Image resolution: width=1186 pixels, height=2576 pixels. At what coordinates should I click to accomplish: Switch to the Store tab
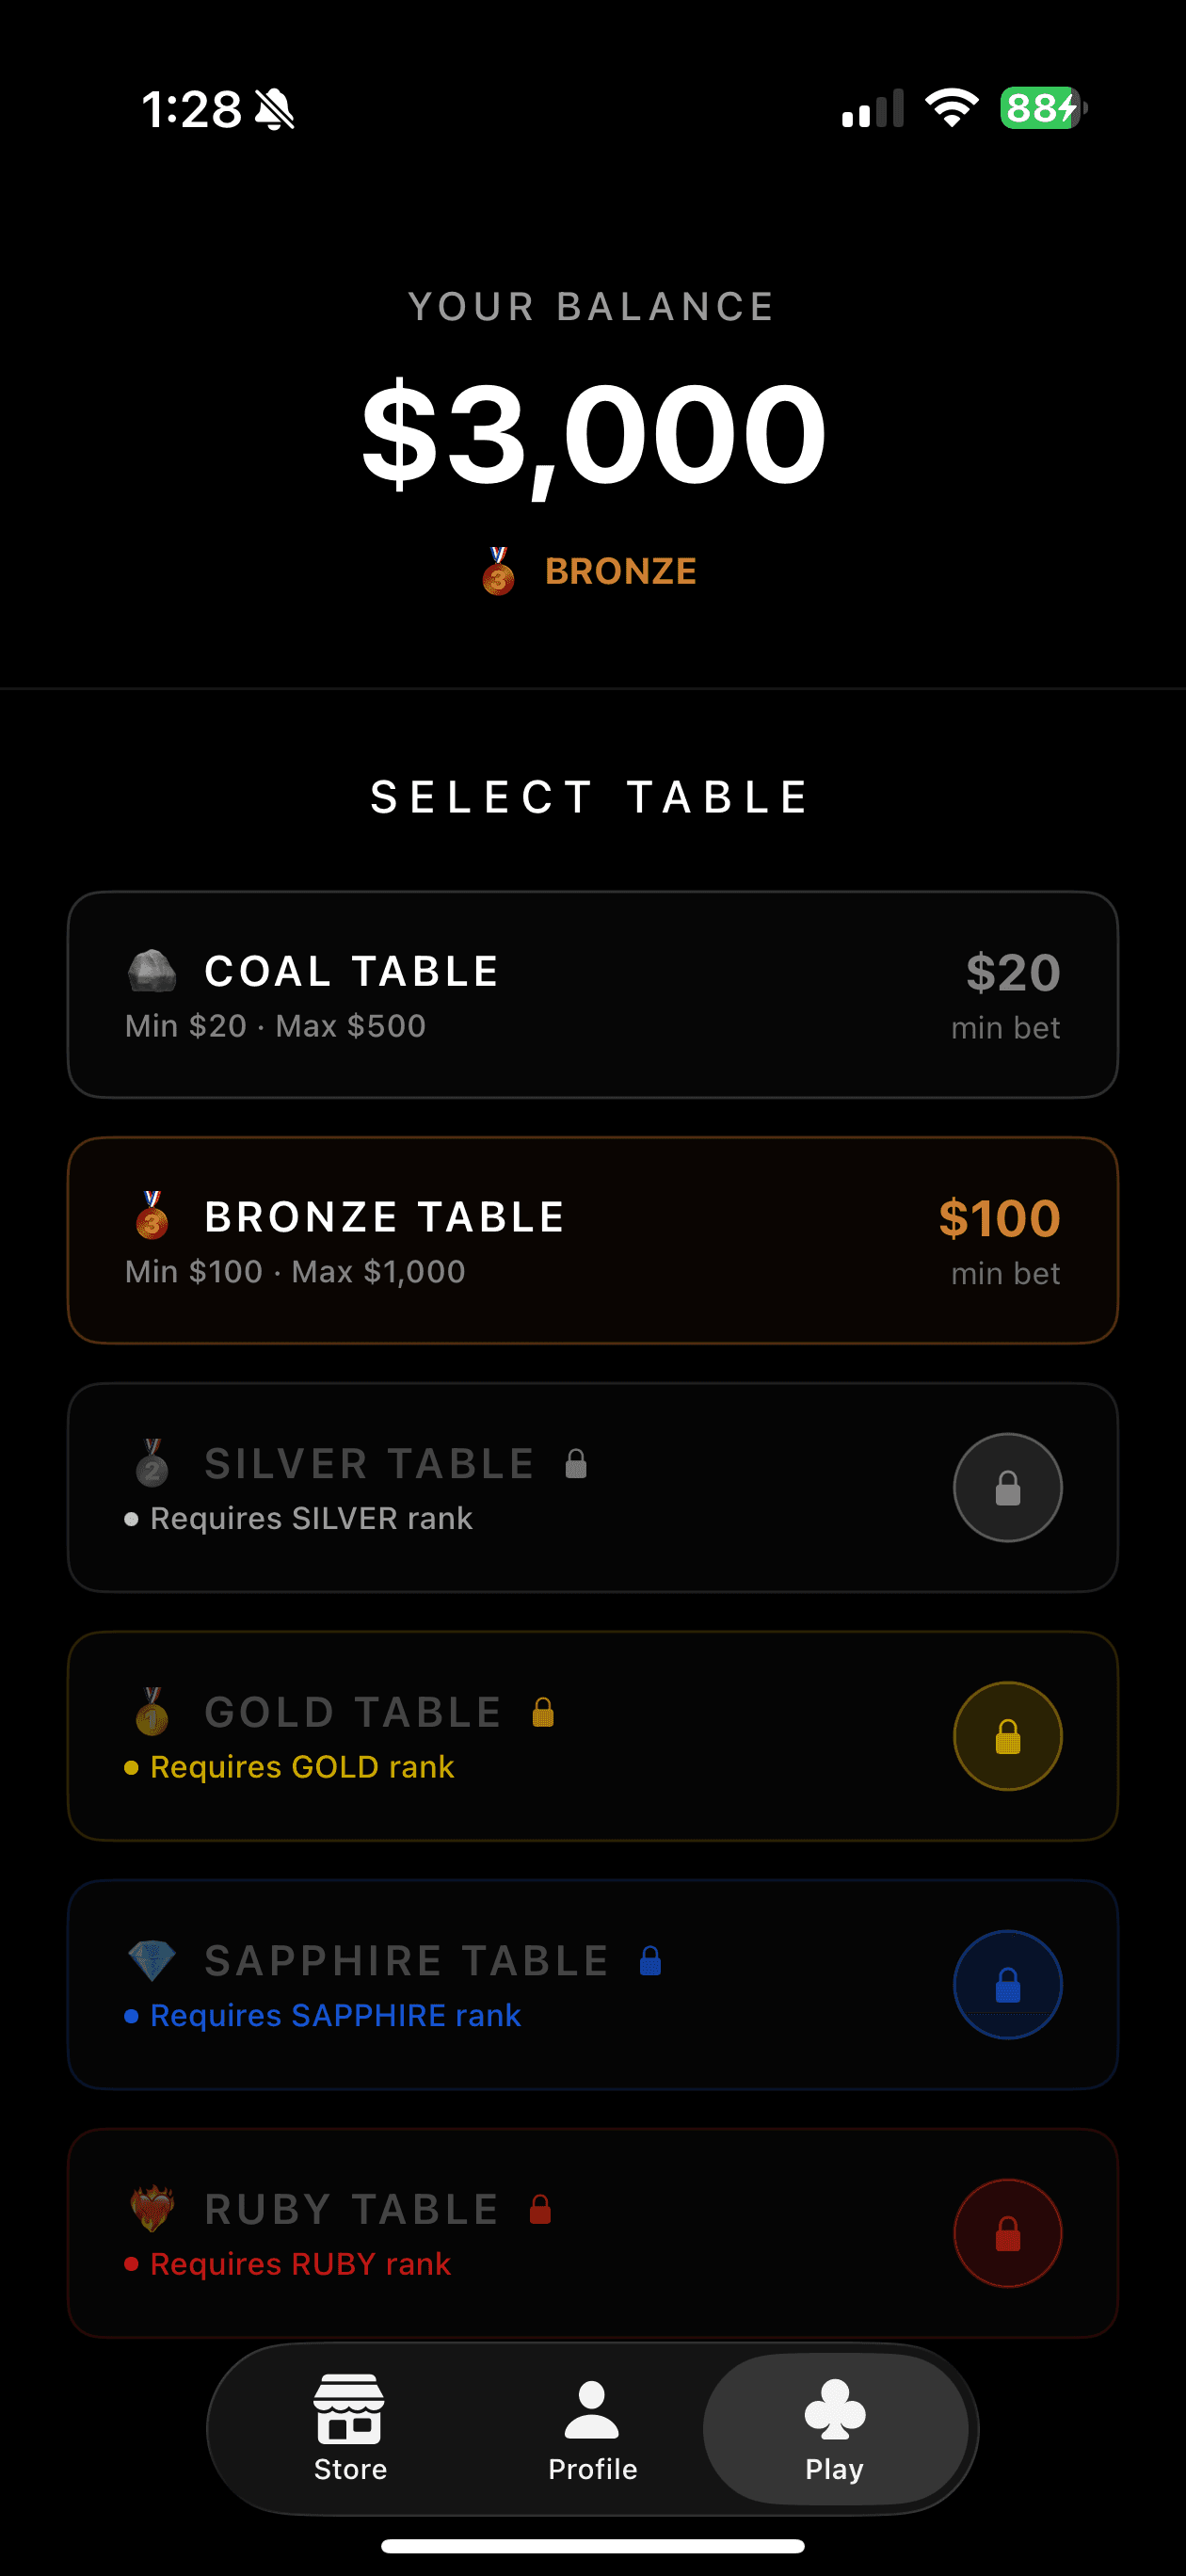point(348,2430)
